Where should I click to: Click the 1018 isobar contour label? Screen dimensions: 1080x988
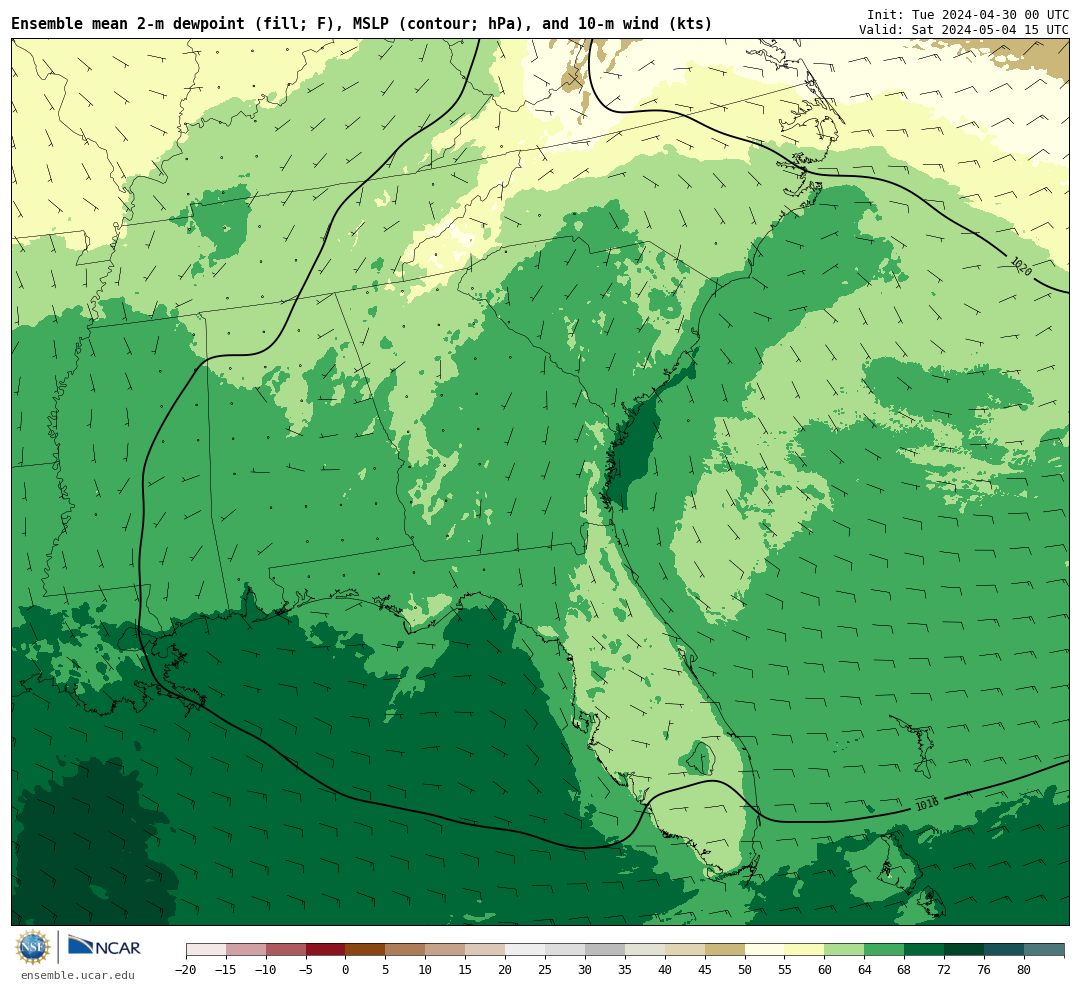point(927,804)
